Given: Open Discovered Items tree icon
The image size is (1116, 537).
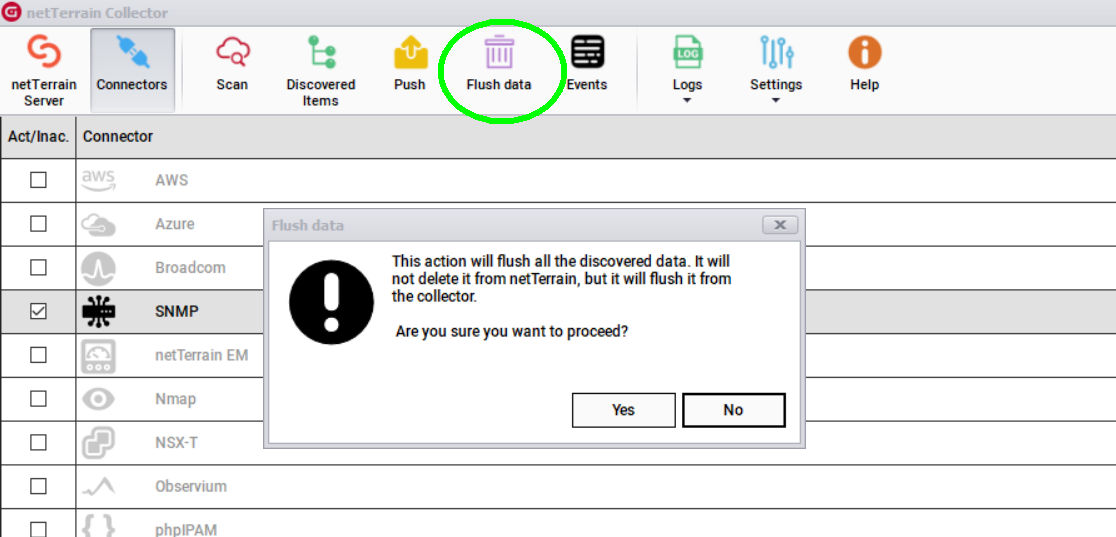Looking at the screenshot, I should point(320,53).
